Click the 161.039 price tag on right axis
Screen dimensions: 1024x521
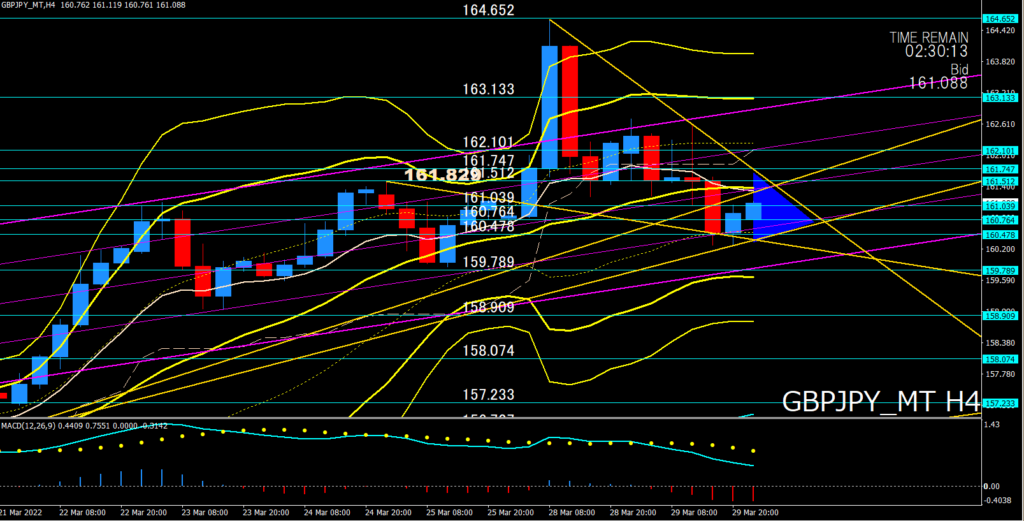(999, 206)
